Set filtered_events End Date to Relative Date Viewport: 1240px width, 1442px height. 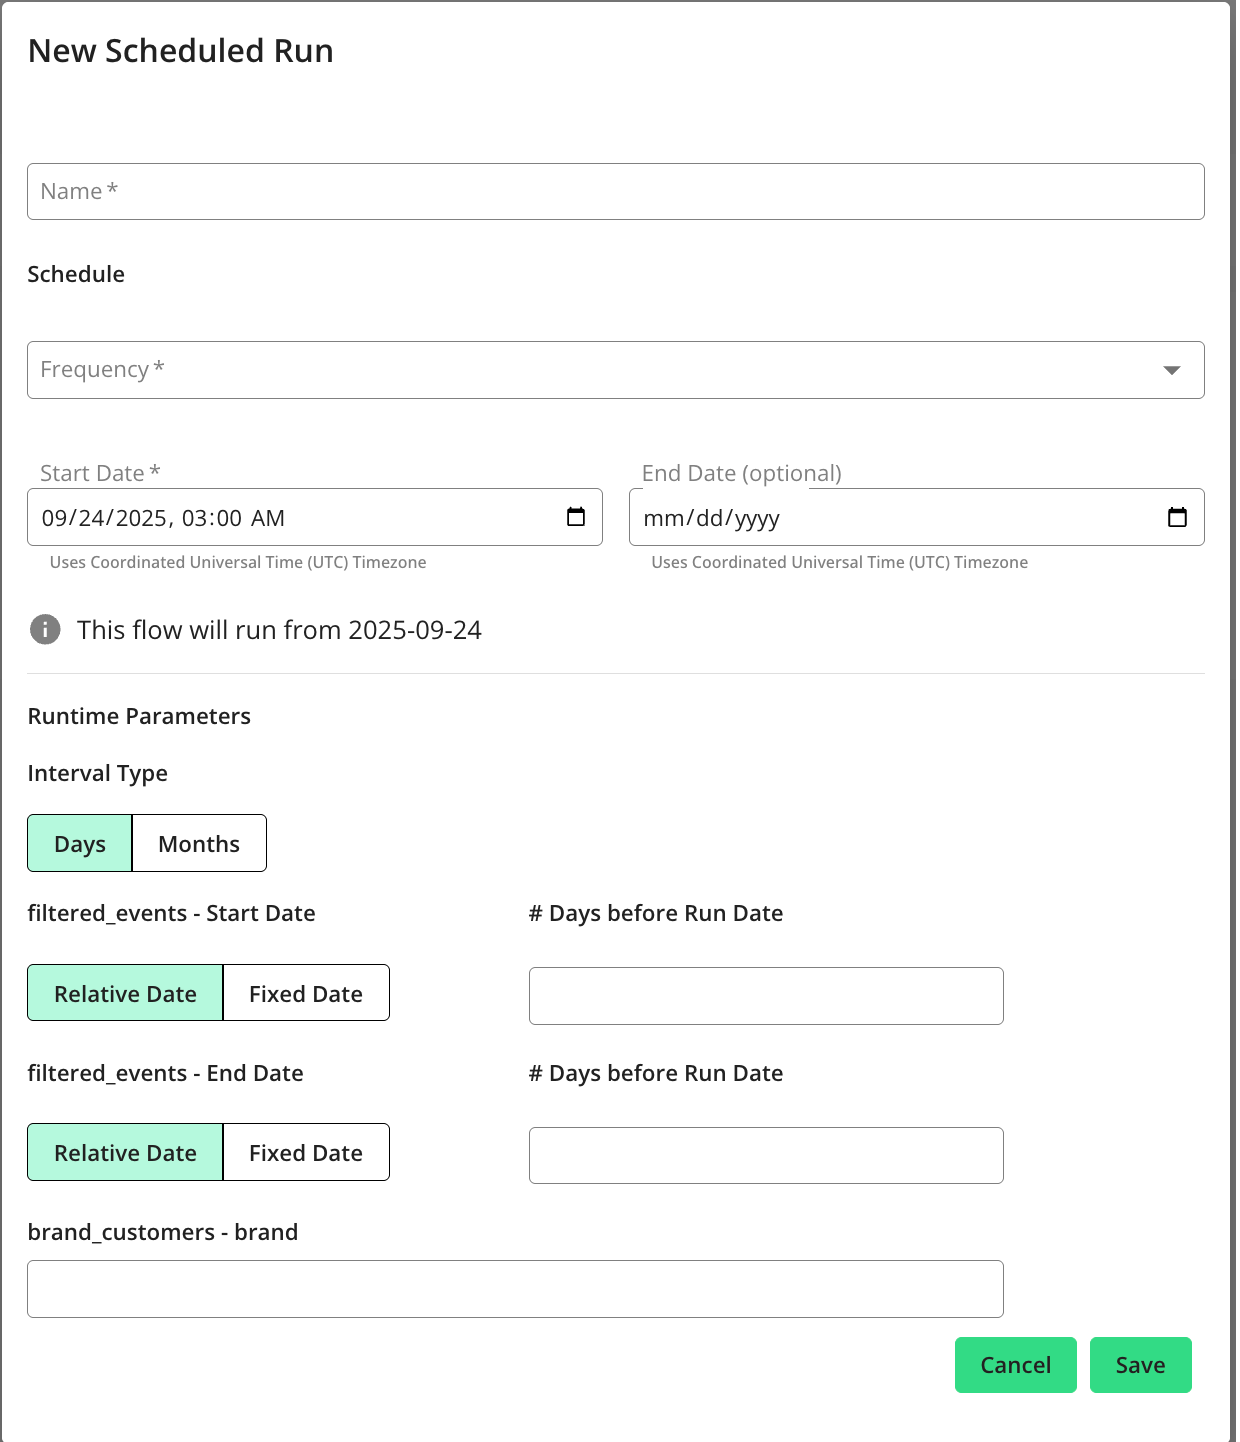pyautogui.click(x=125, y=1153)
